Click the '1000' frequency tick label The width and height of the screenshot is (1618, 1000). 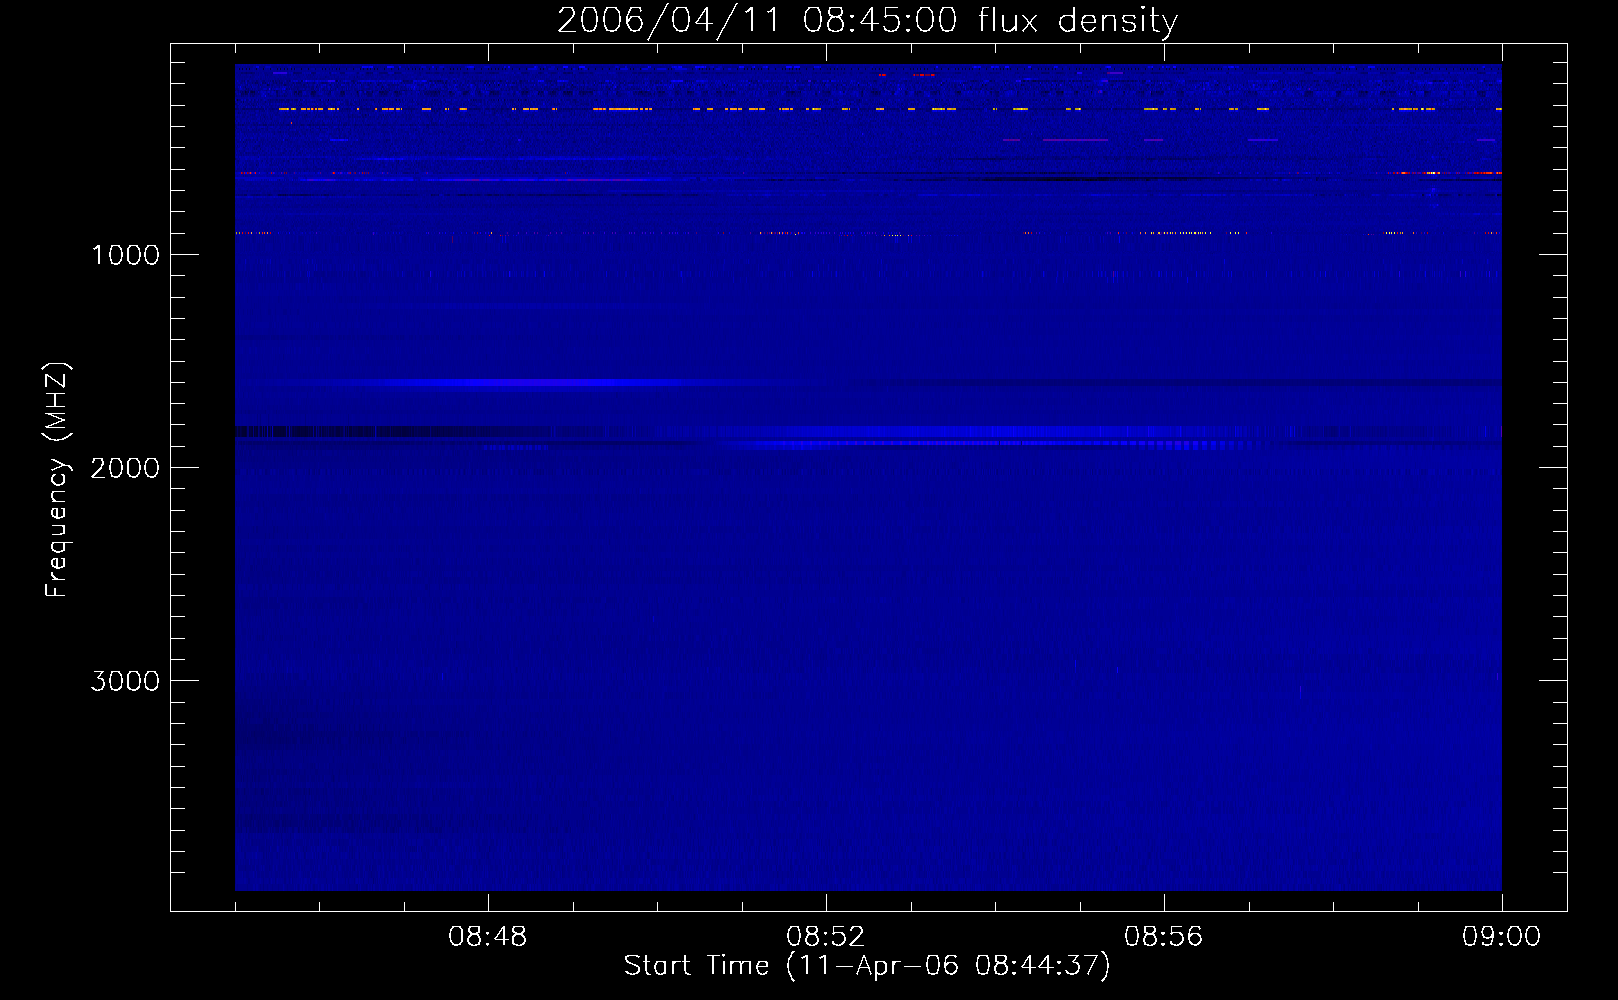tap(125, 254)
